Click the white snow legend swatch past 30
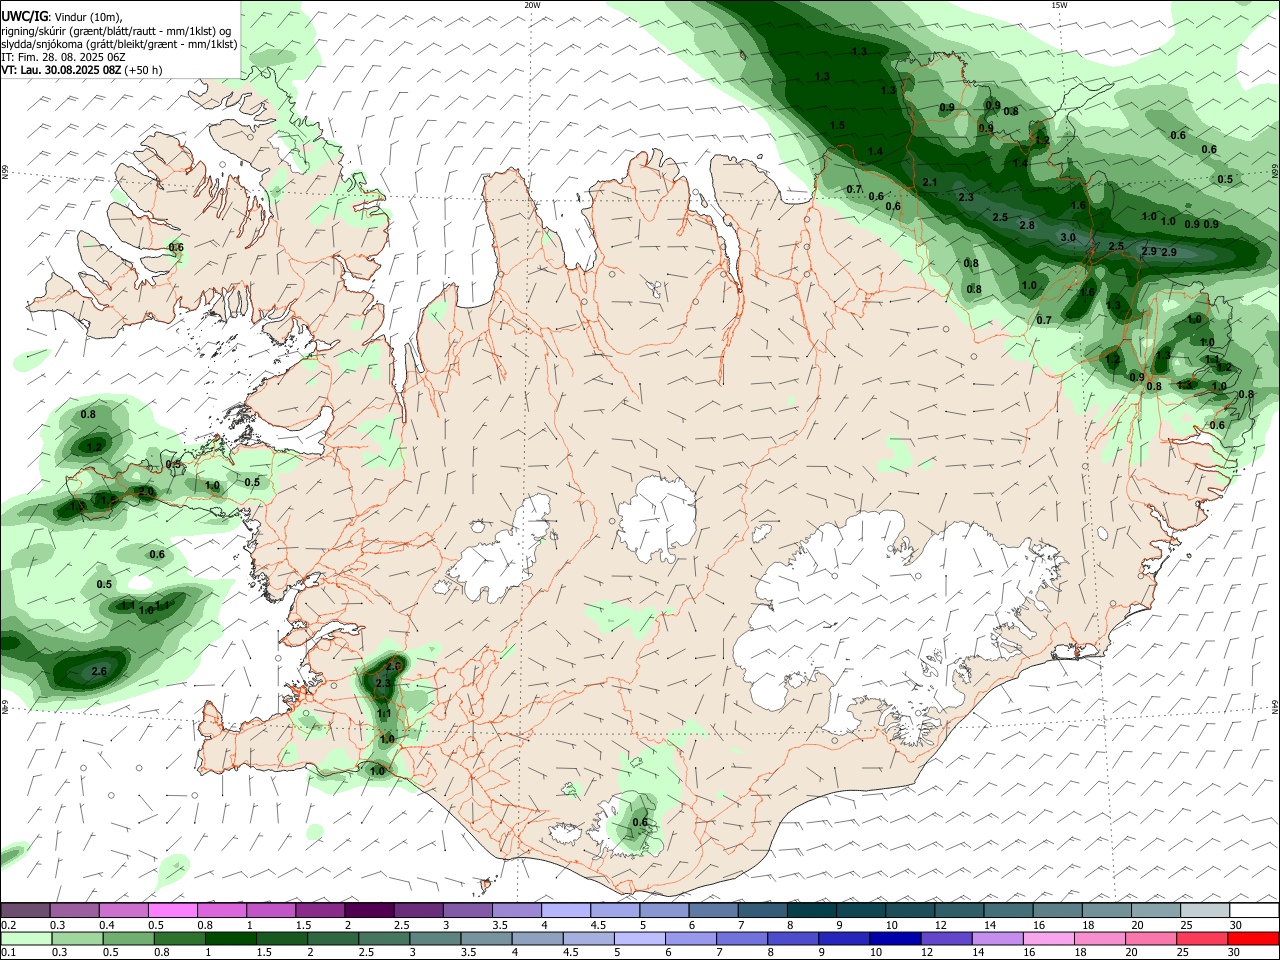This screenshot has width=1280, height=960. pos(1254,911)
